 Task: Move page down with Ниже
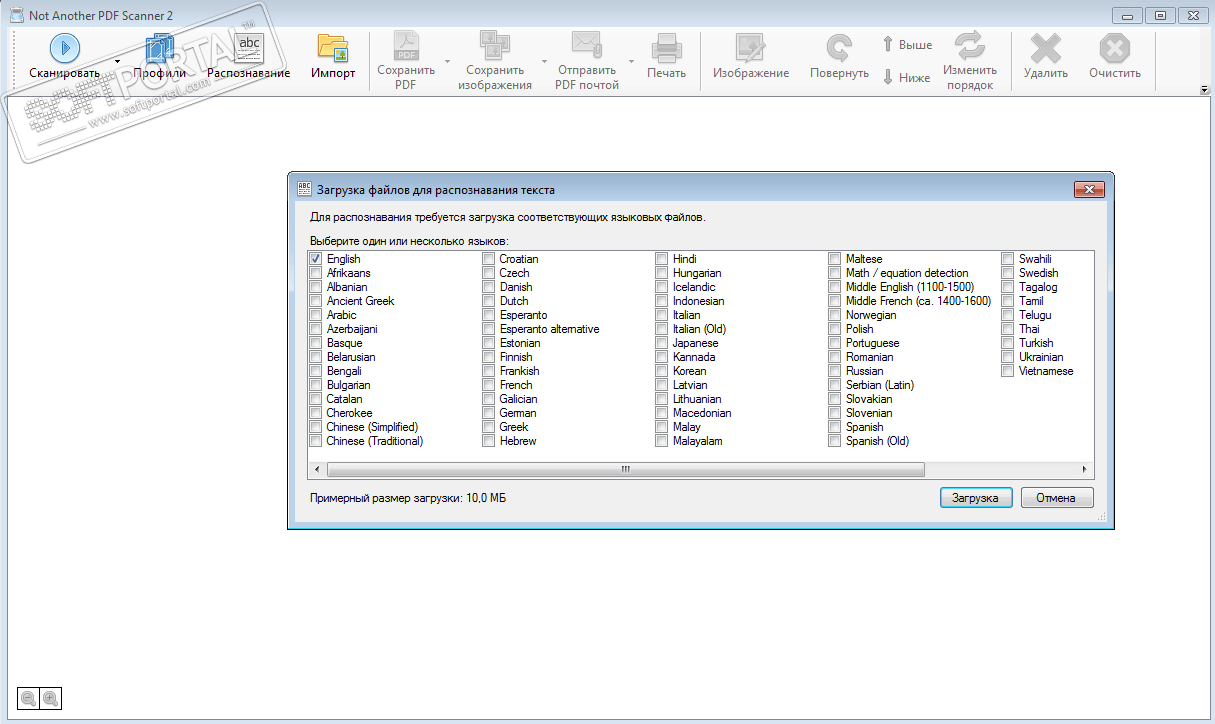[907, 77]
